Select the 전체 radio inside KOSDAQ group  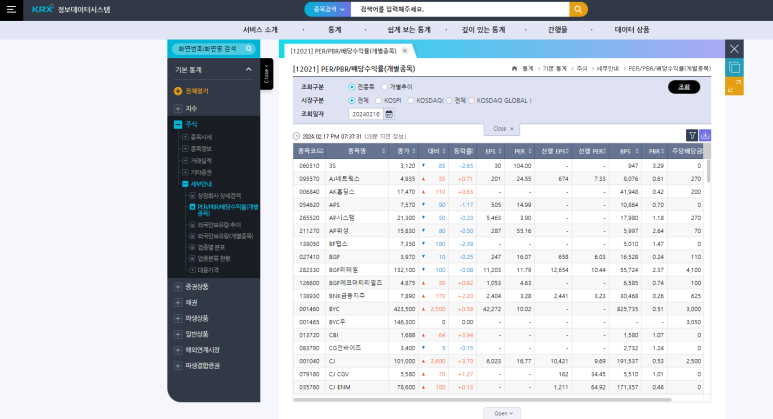pos(449,101)
